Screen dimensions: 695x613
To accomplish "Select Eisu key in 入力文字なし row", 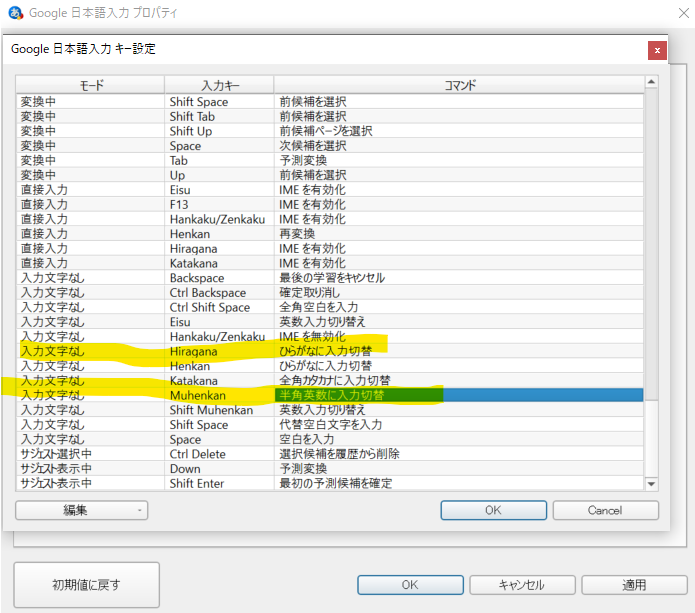I will pyautogui.click(x=219, y=322).
